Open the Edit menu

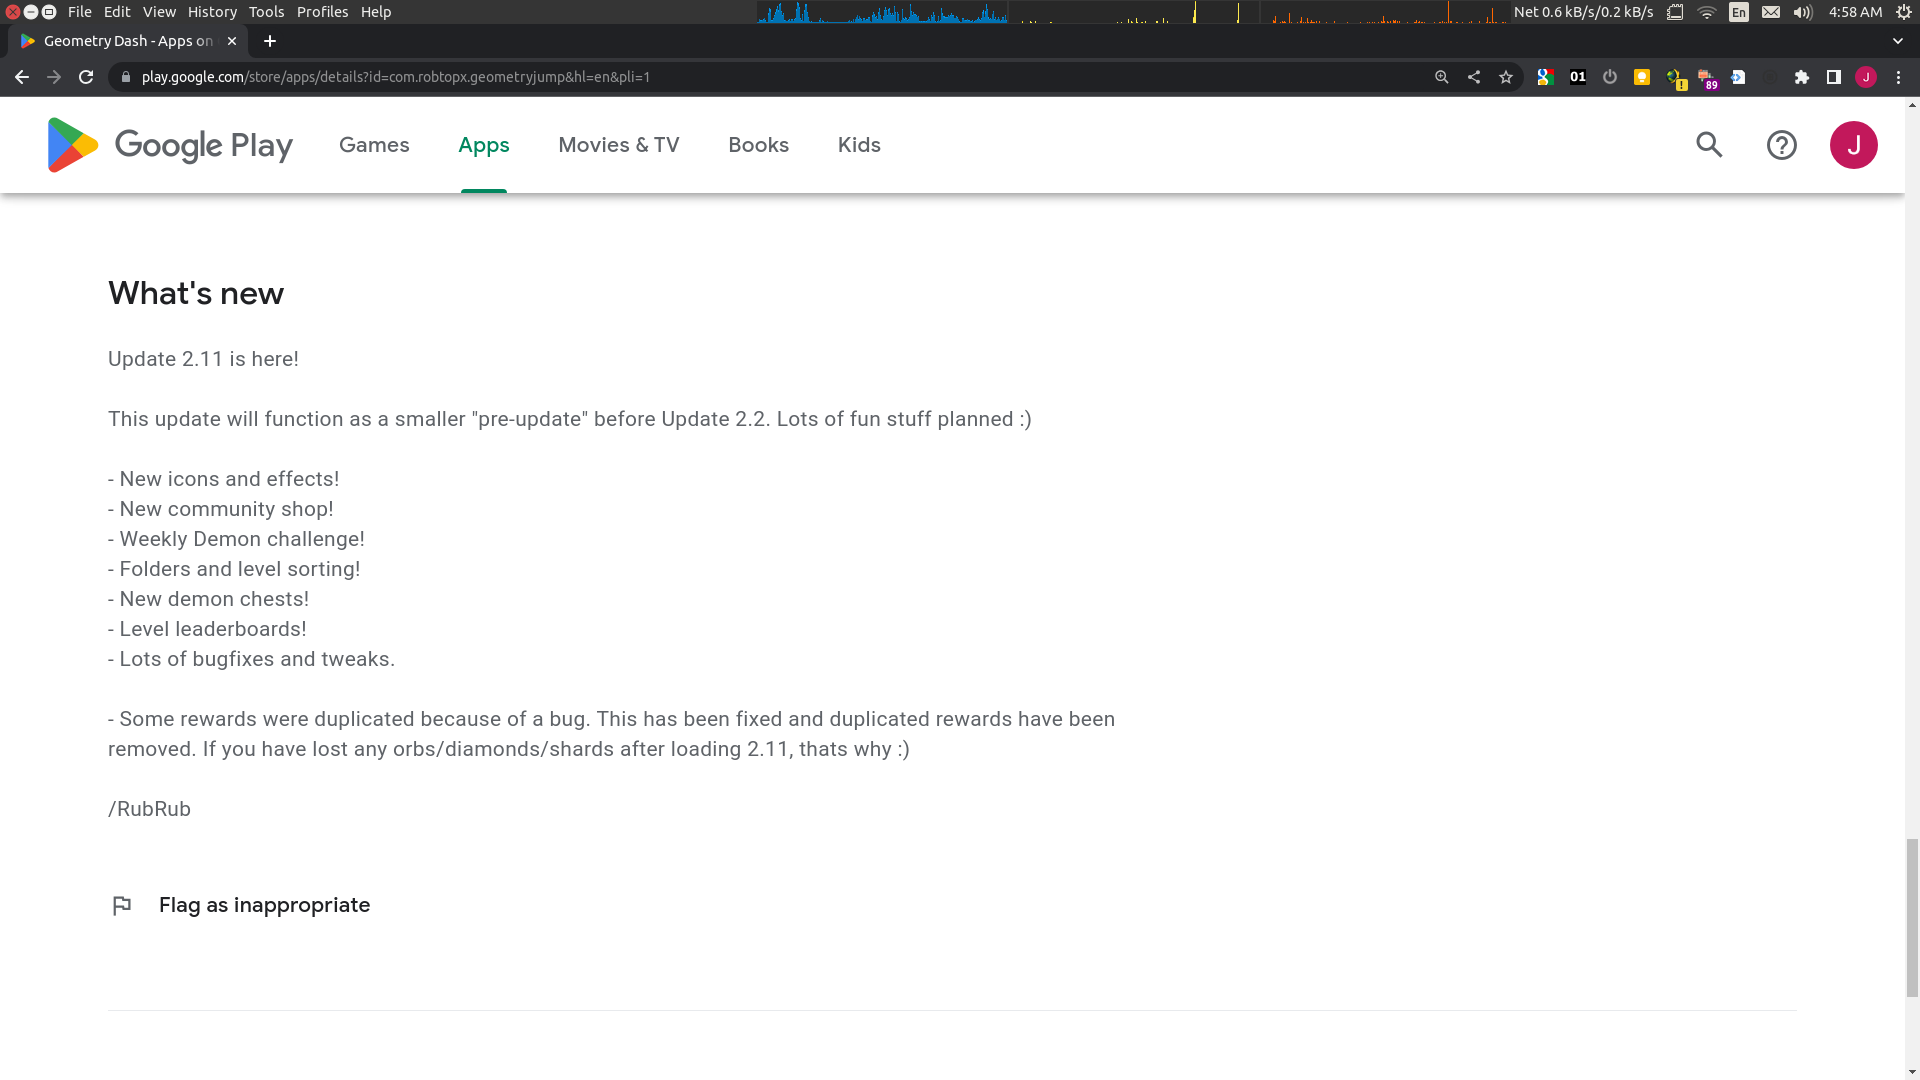click(x=117, y=12)
